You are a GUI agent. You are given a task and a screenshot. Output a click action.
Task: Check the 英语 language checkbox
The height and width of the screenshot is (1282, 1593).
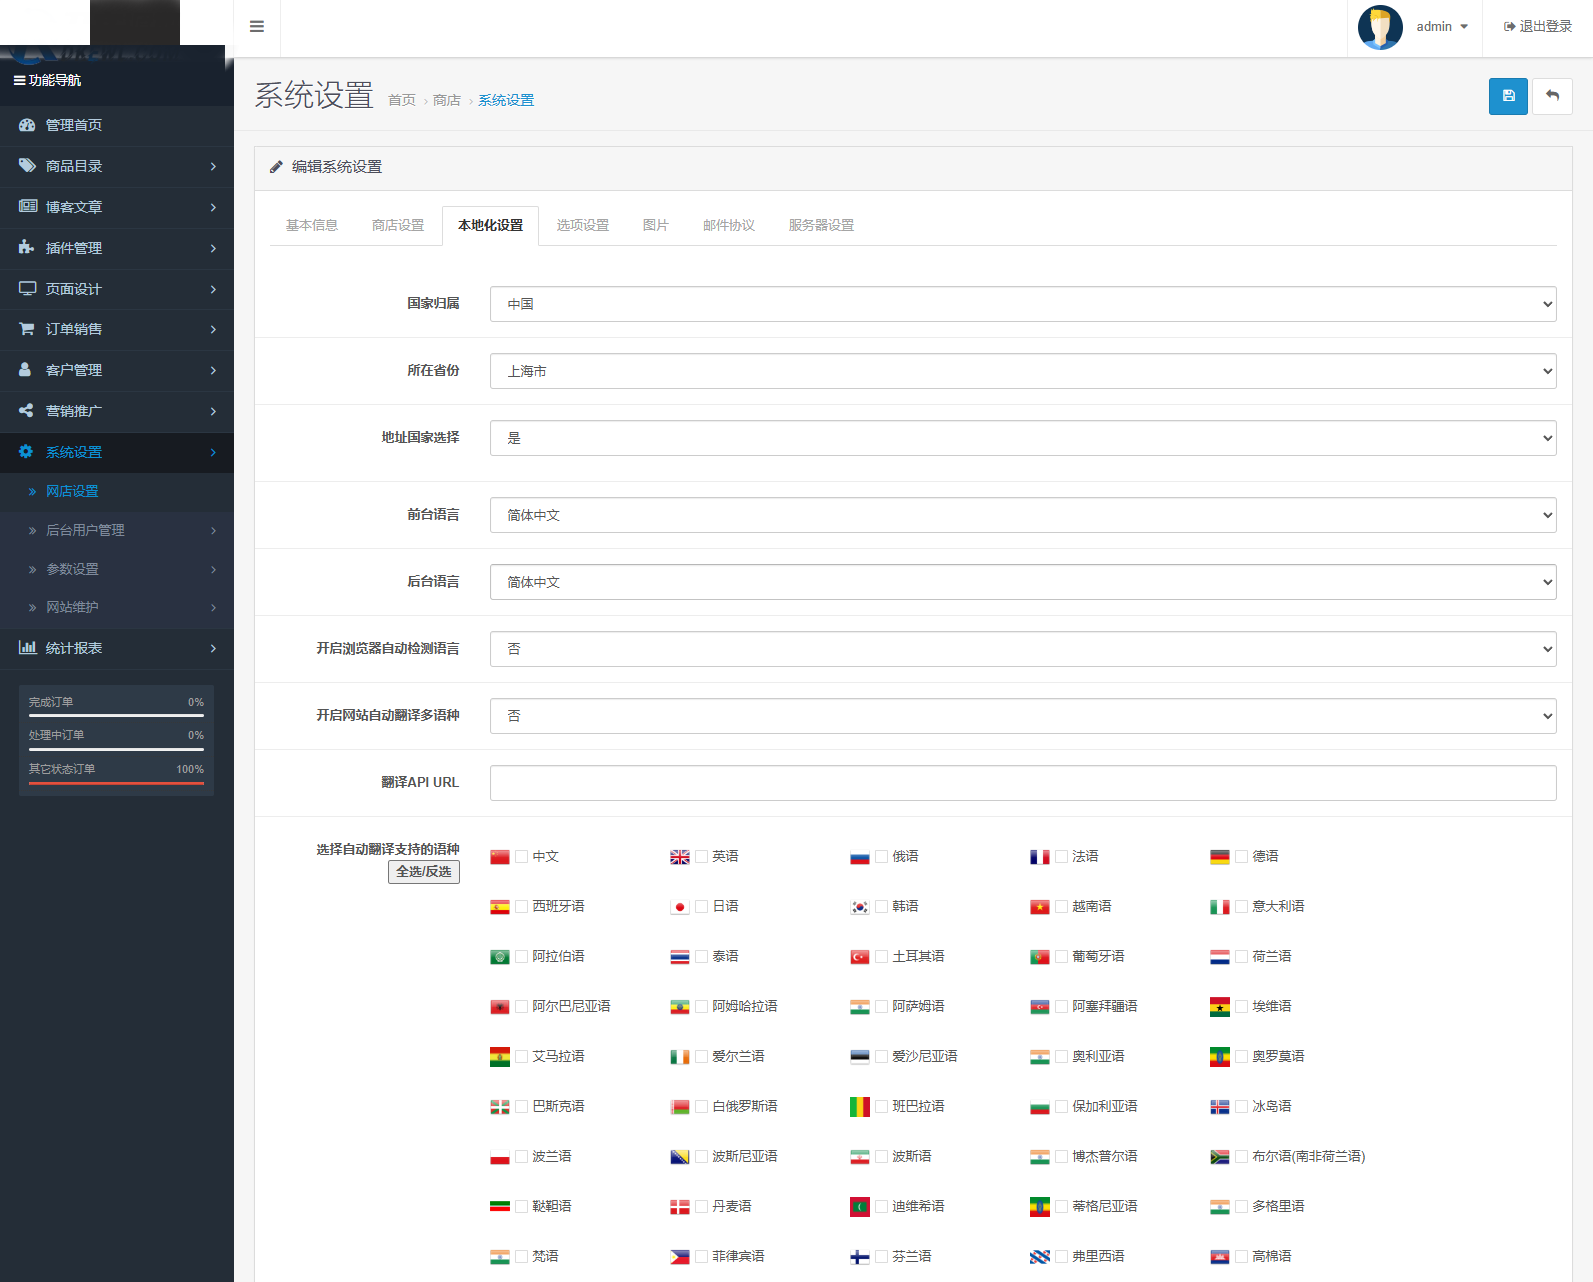coord(702,857)
